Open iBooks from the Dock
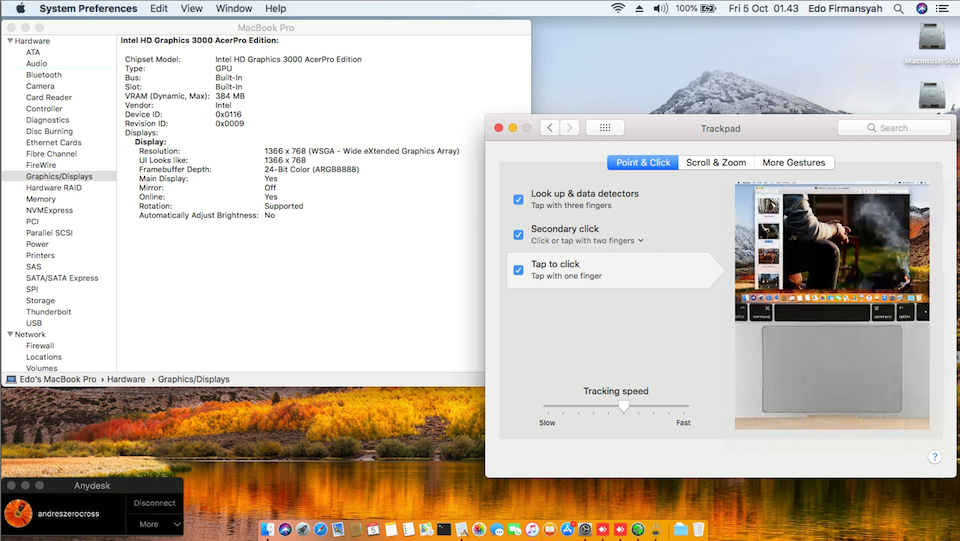Image resolution: width=960 pixels, height=541 pixels. 550,529
